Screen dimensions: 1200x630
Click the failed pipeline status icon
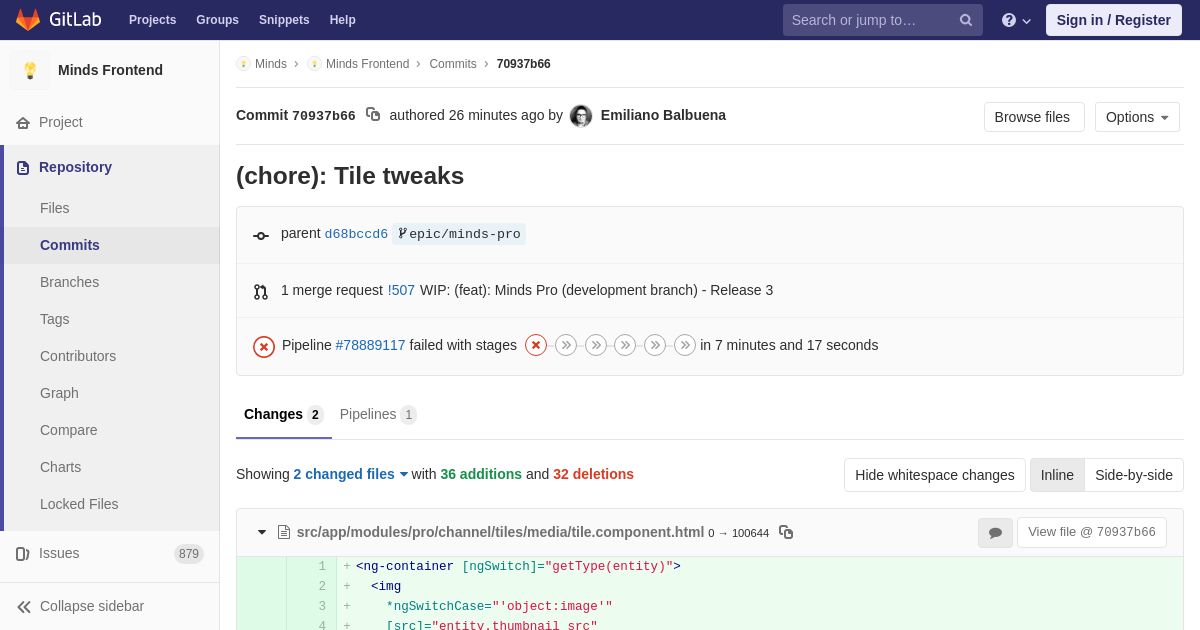pos(264,346)
